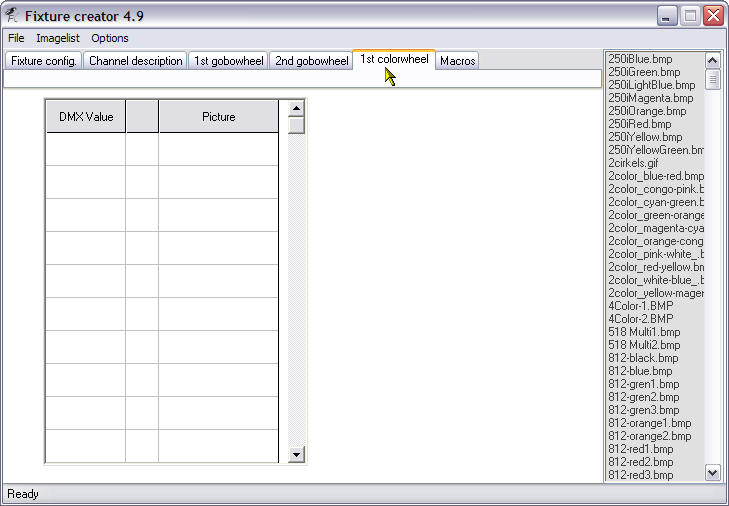Switch to the Macros tab
729x506 pixels.
pos(457,61)
